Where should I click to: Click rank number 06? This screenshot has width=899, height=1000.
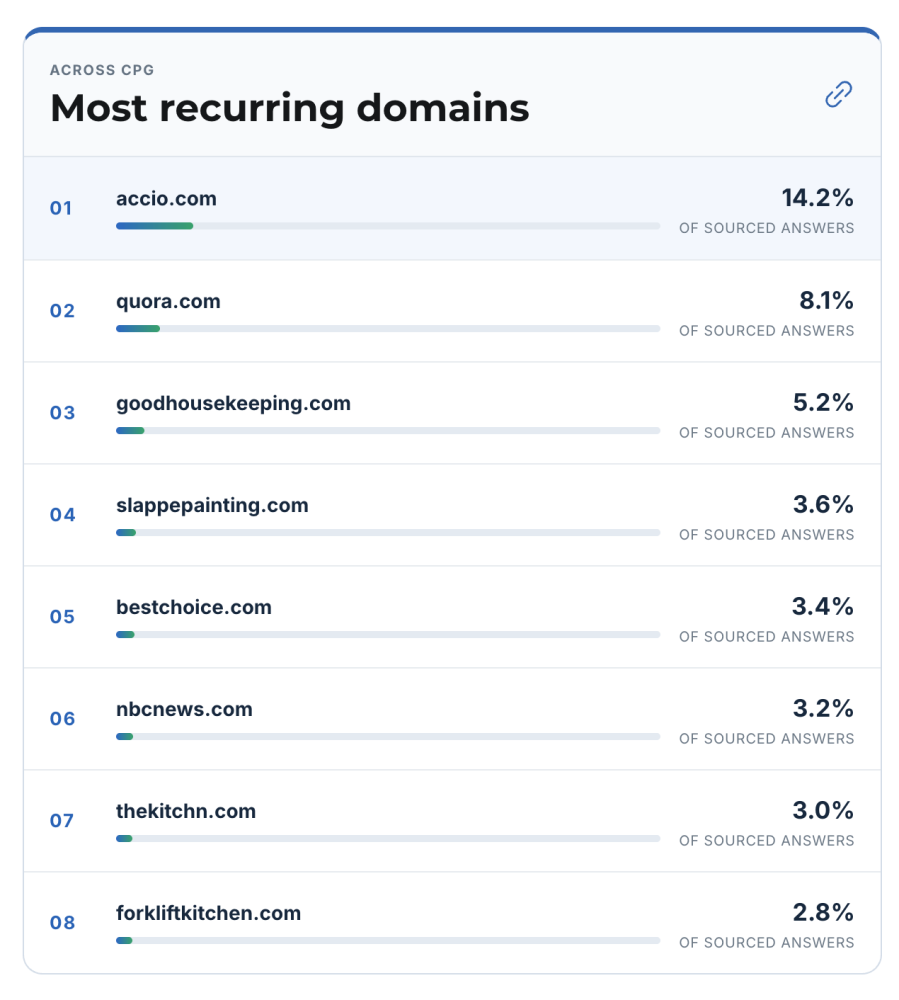[62, 719]
